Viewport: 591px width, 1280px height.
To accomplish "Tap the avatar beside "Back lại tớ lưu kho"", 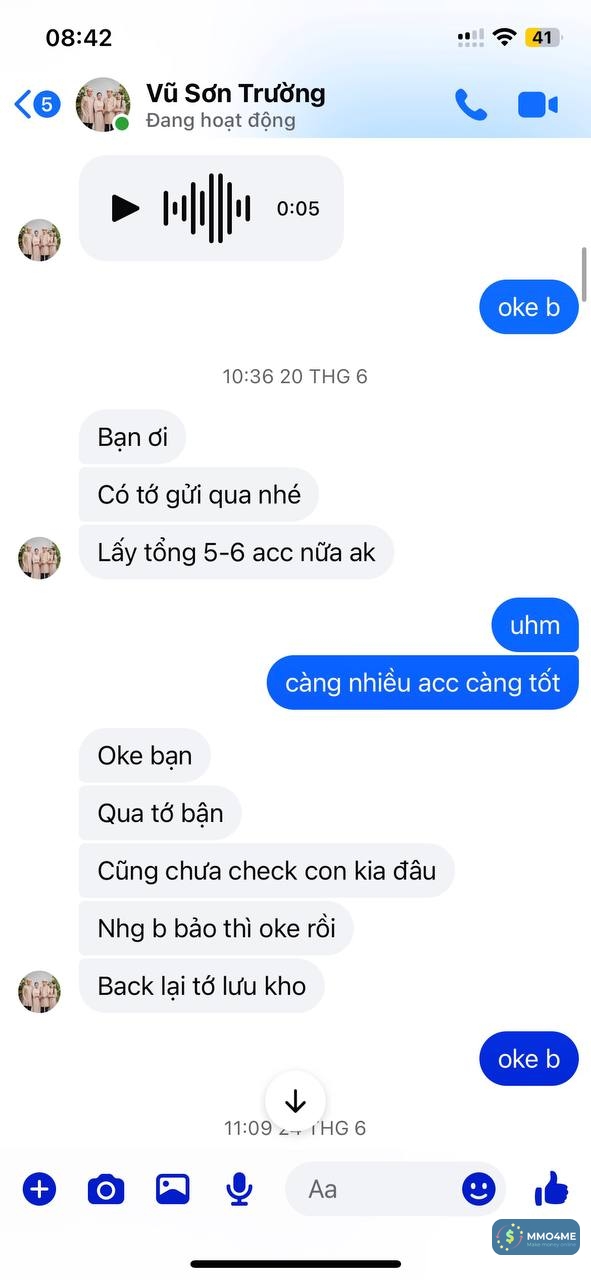I will 40,991.
